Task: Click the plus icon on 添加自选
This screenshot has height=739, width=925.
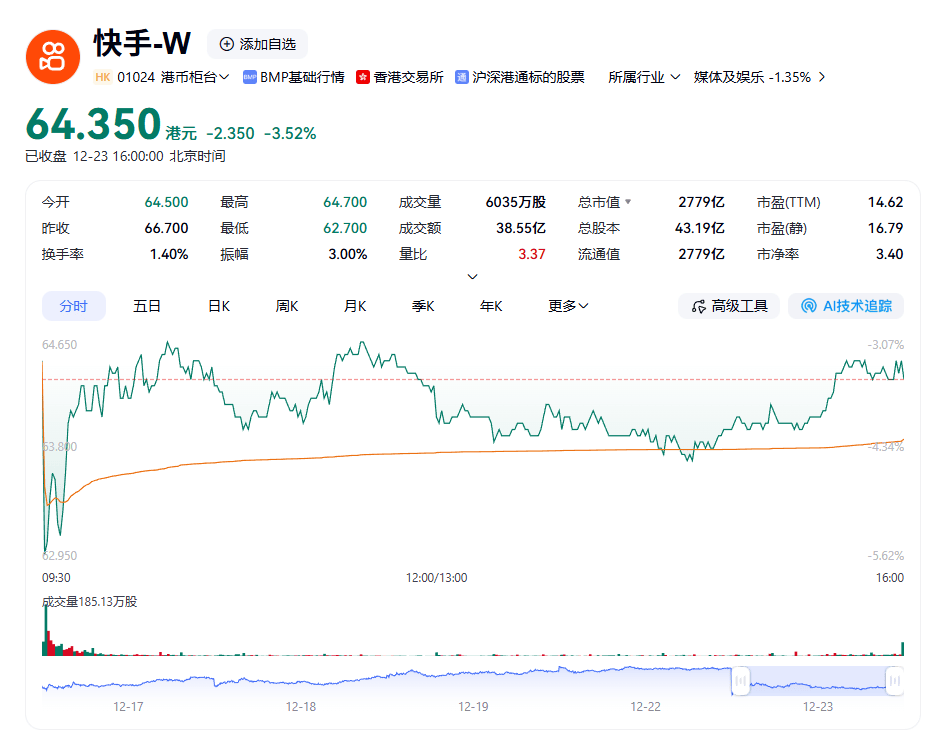Action: 228,43
